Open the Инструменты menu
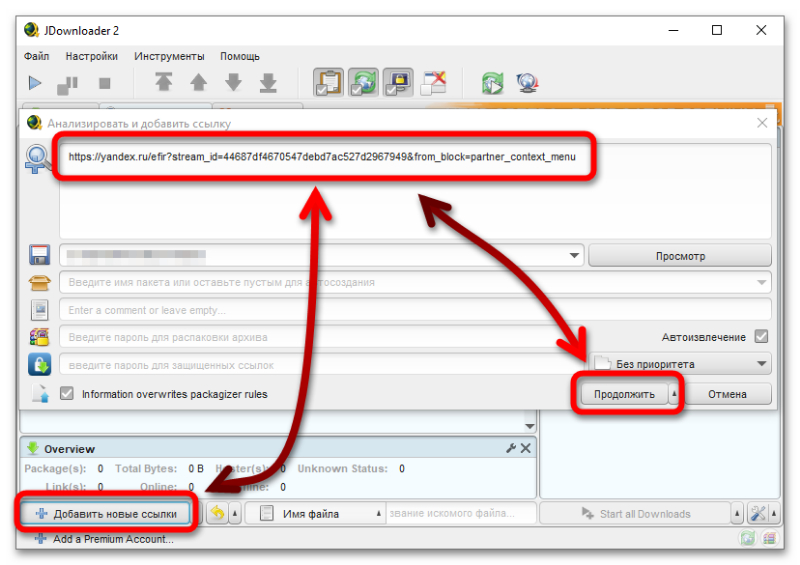Screen dimensions: 800x565 click(x=169, y=56)
